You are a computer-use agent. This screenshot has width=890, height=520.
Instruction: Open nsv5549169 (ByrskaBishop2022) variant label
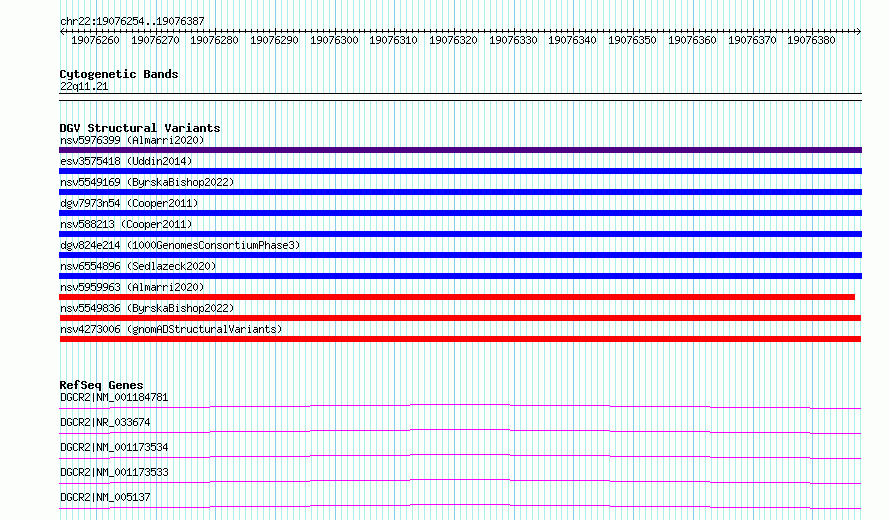point(147,182)
